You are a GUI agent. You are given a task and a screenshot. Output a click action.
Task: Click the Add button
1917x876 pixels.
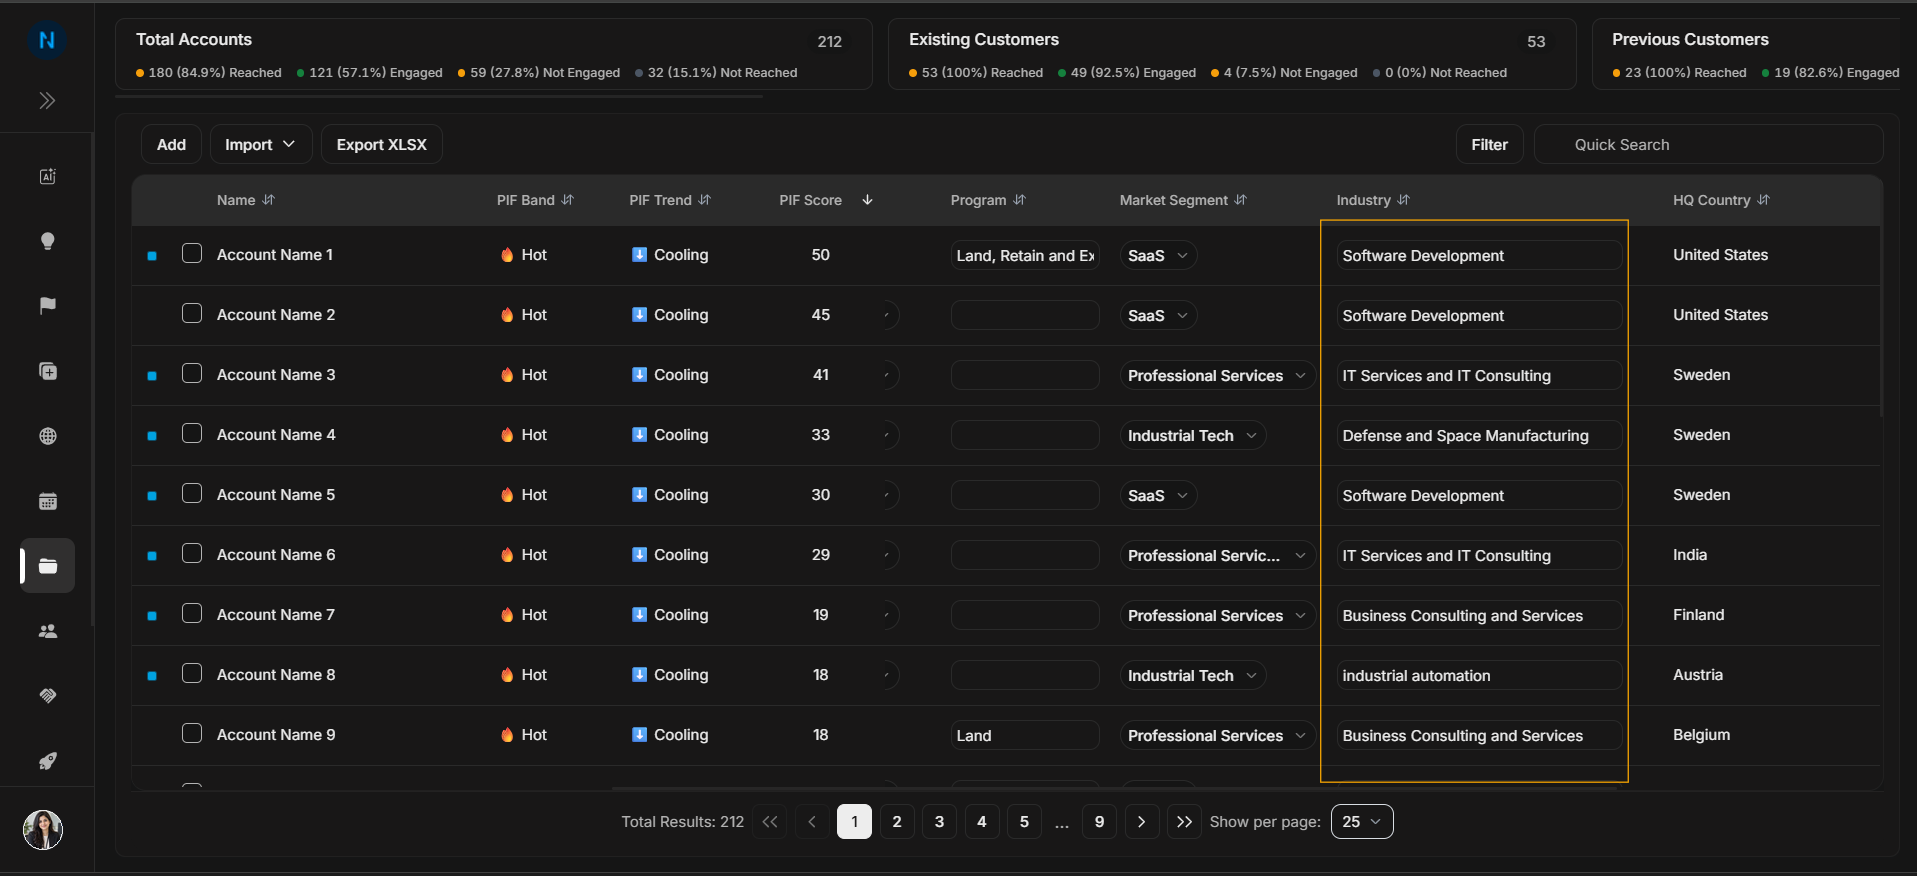coord(171,145)
